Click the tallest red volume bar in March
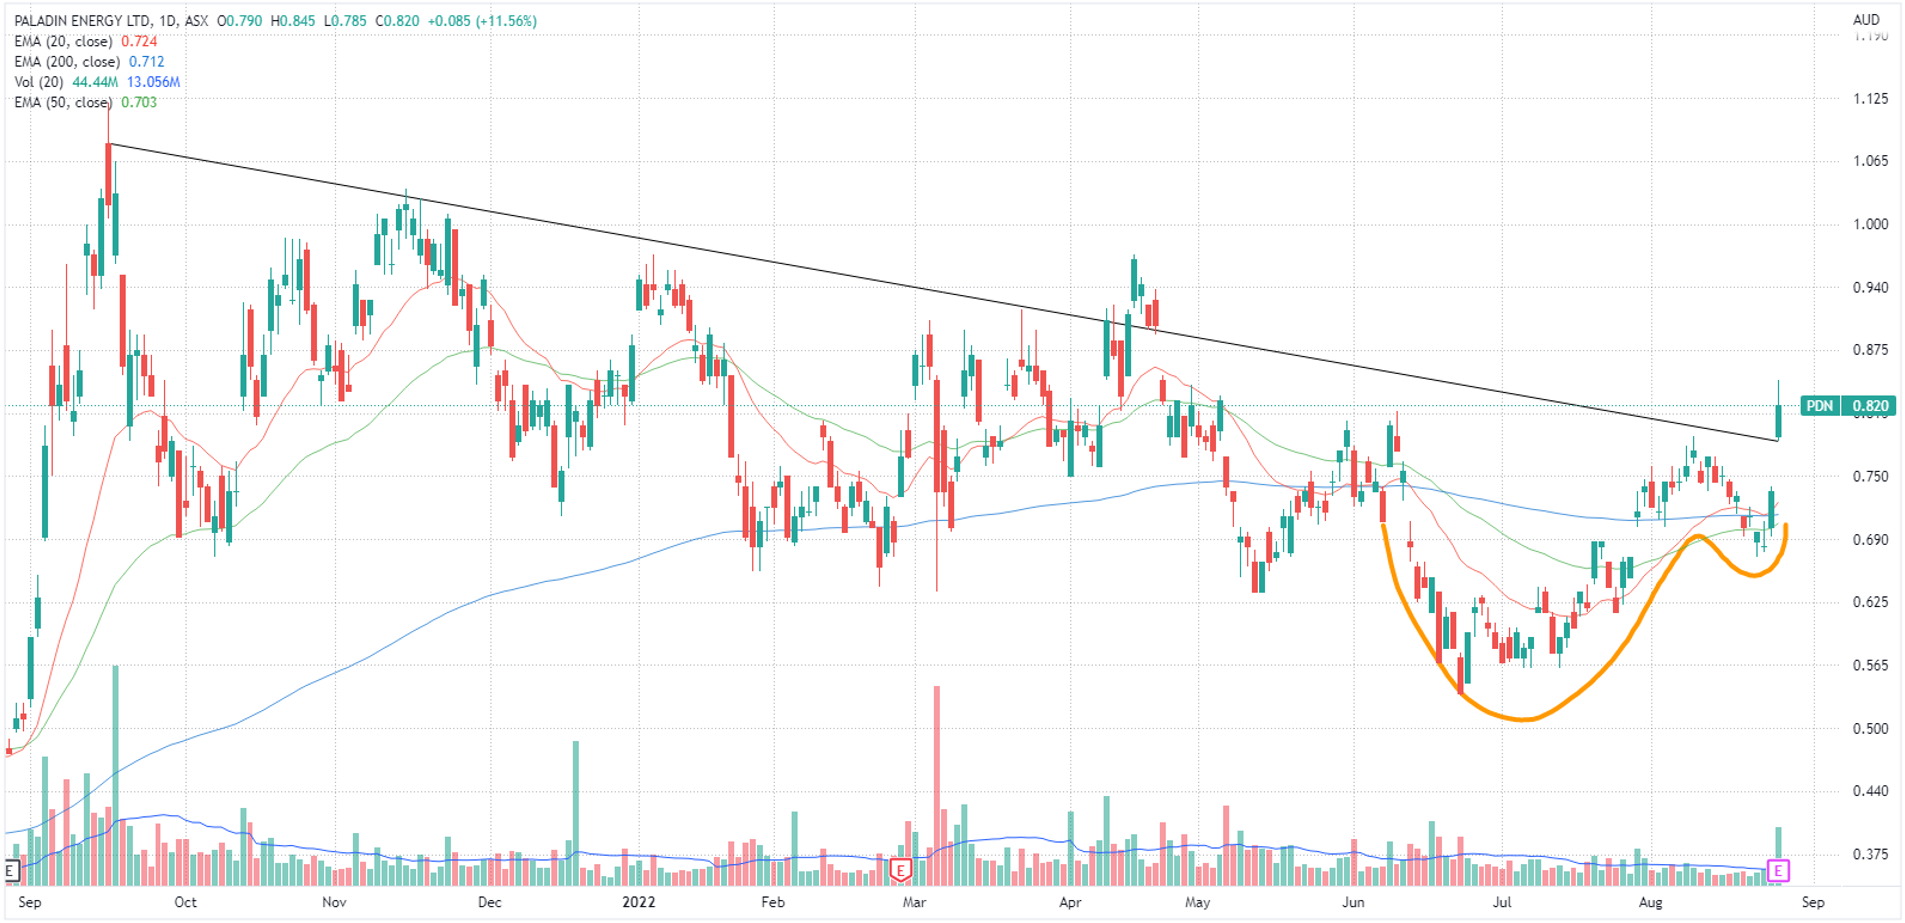1905x923 pixels. pos(937,785)
